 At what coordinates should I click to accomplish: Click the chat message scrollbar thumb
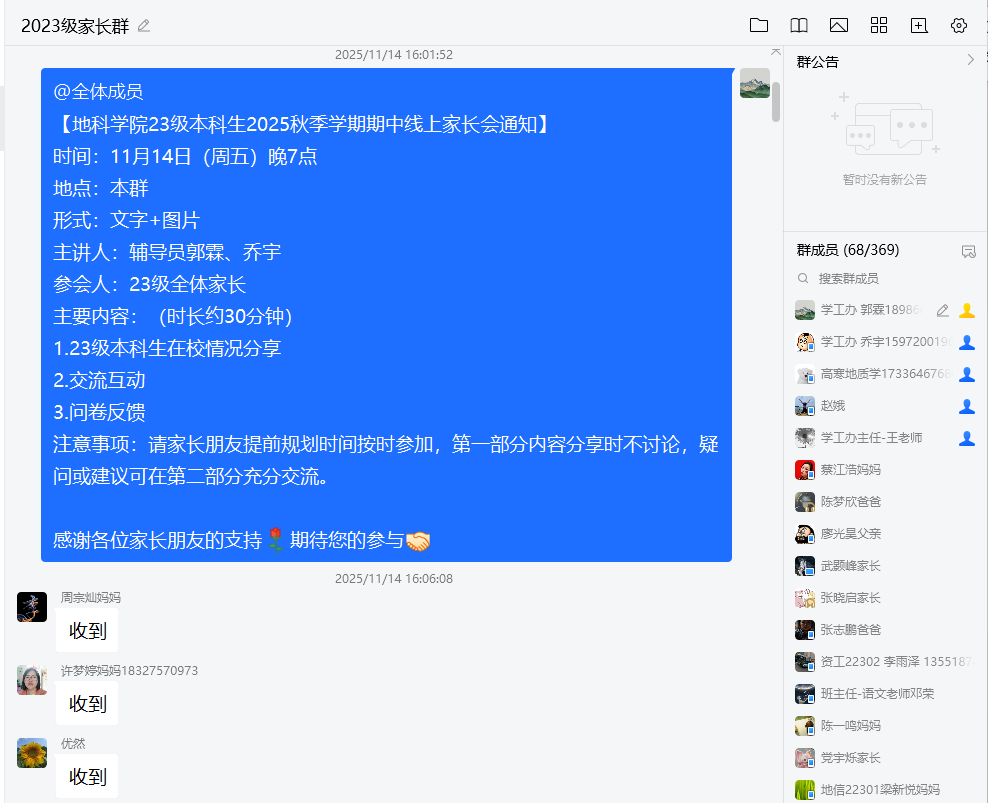click(776, 100)
